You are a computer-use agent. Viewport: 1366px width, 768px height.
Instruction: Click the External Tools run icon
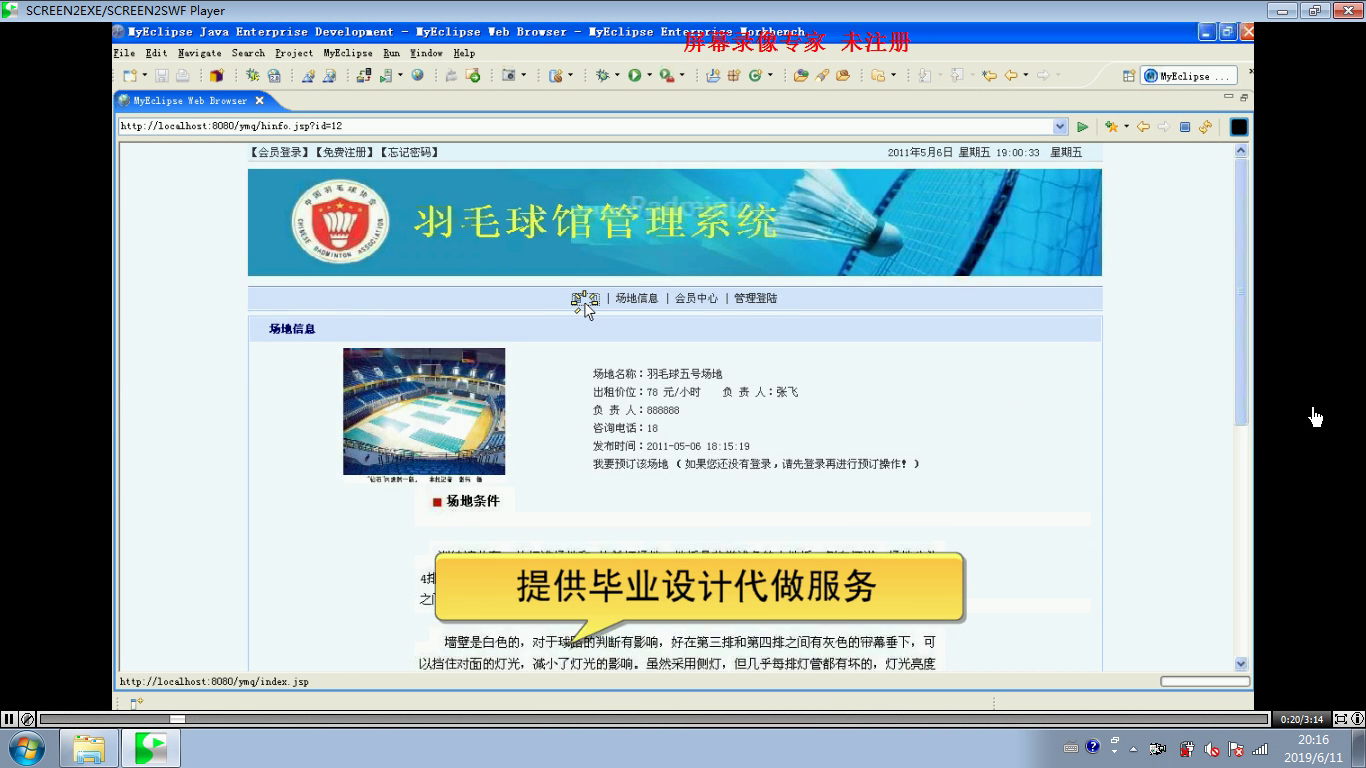pos(666,75)
